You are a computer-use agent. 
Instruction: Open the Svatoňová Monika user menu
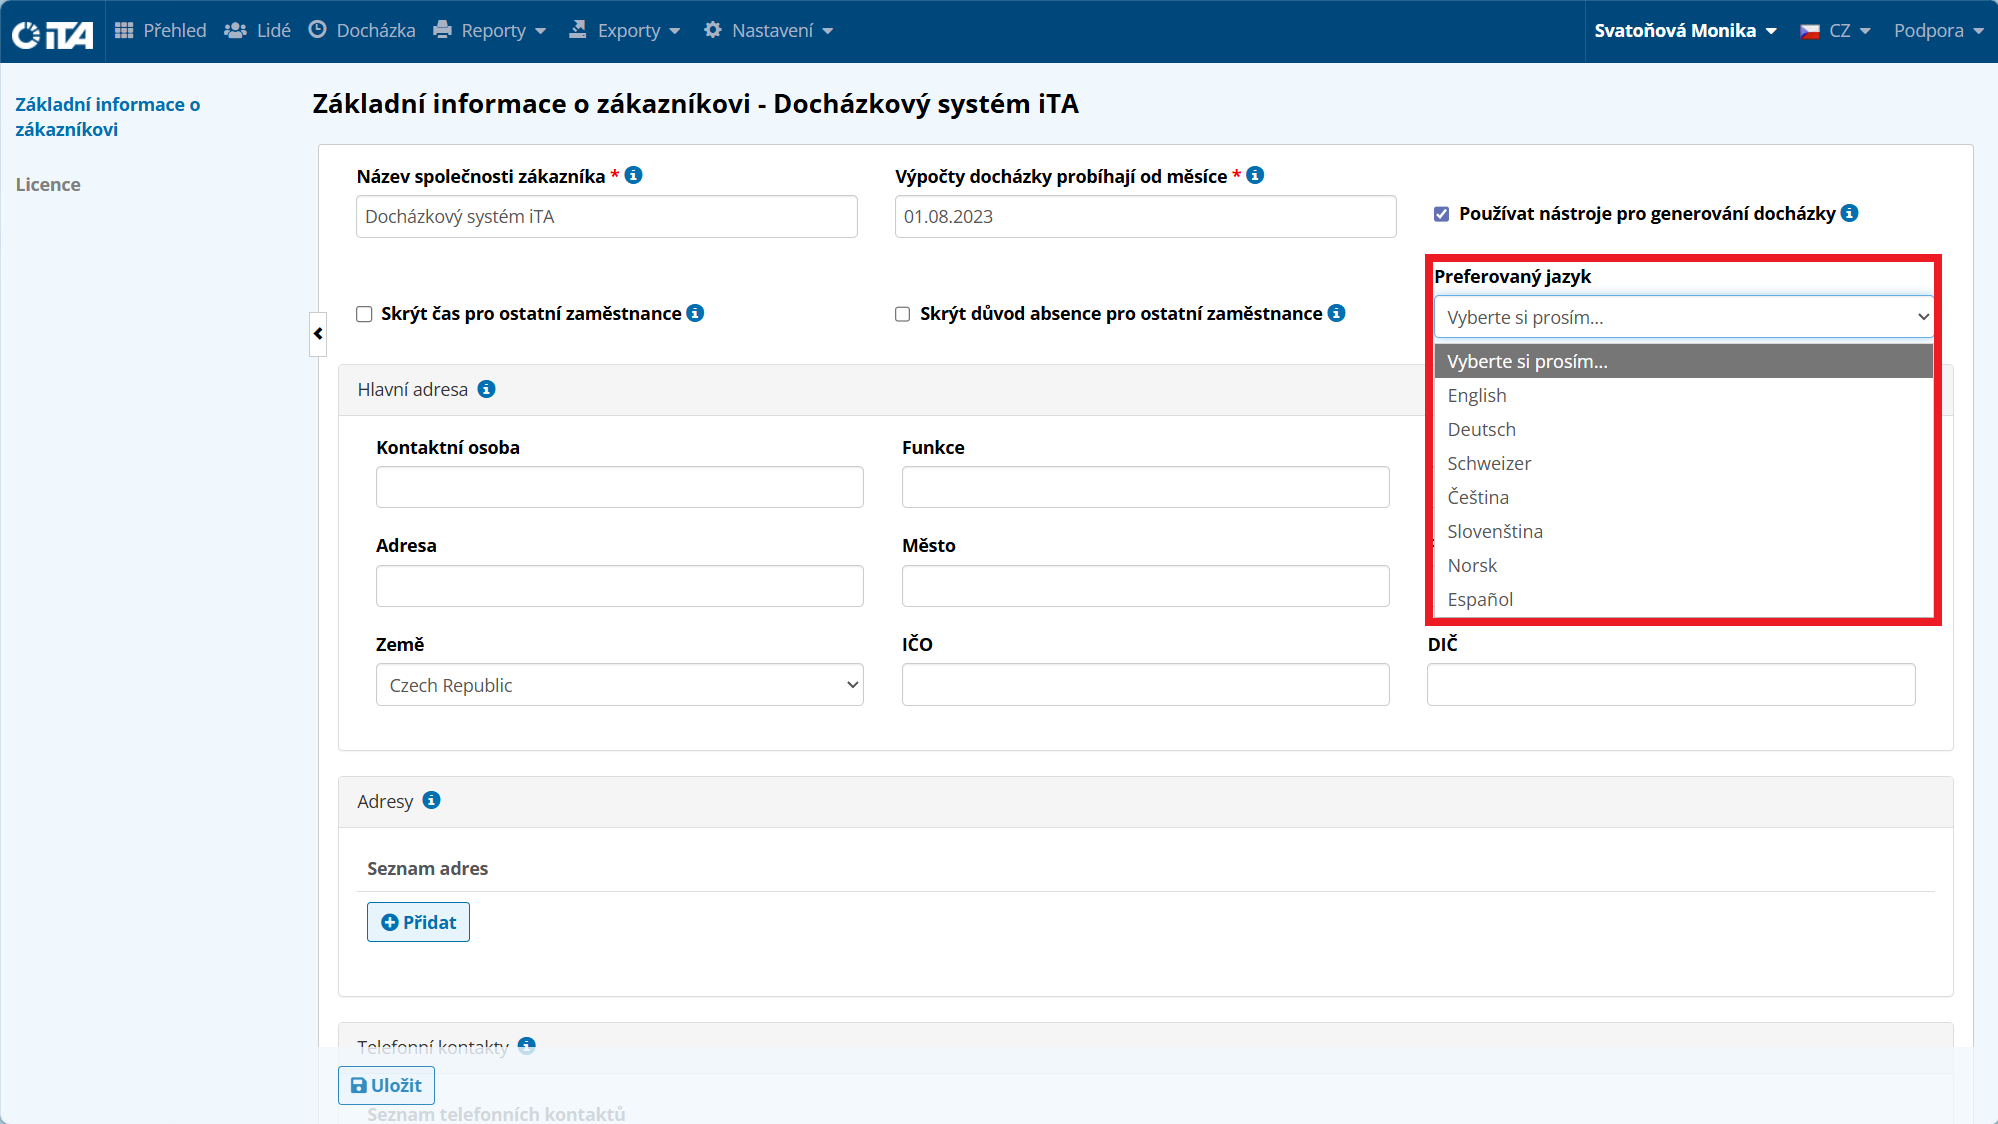click(1685, 31)
